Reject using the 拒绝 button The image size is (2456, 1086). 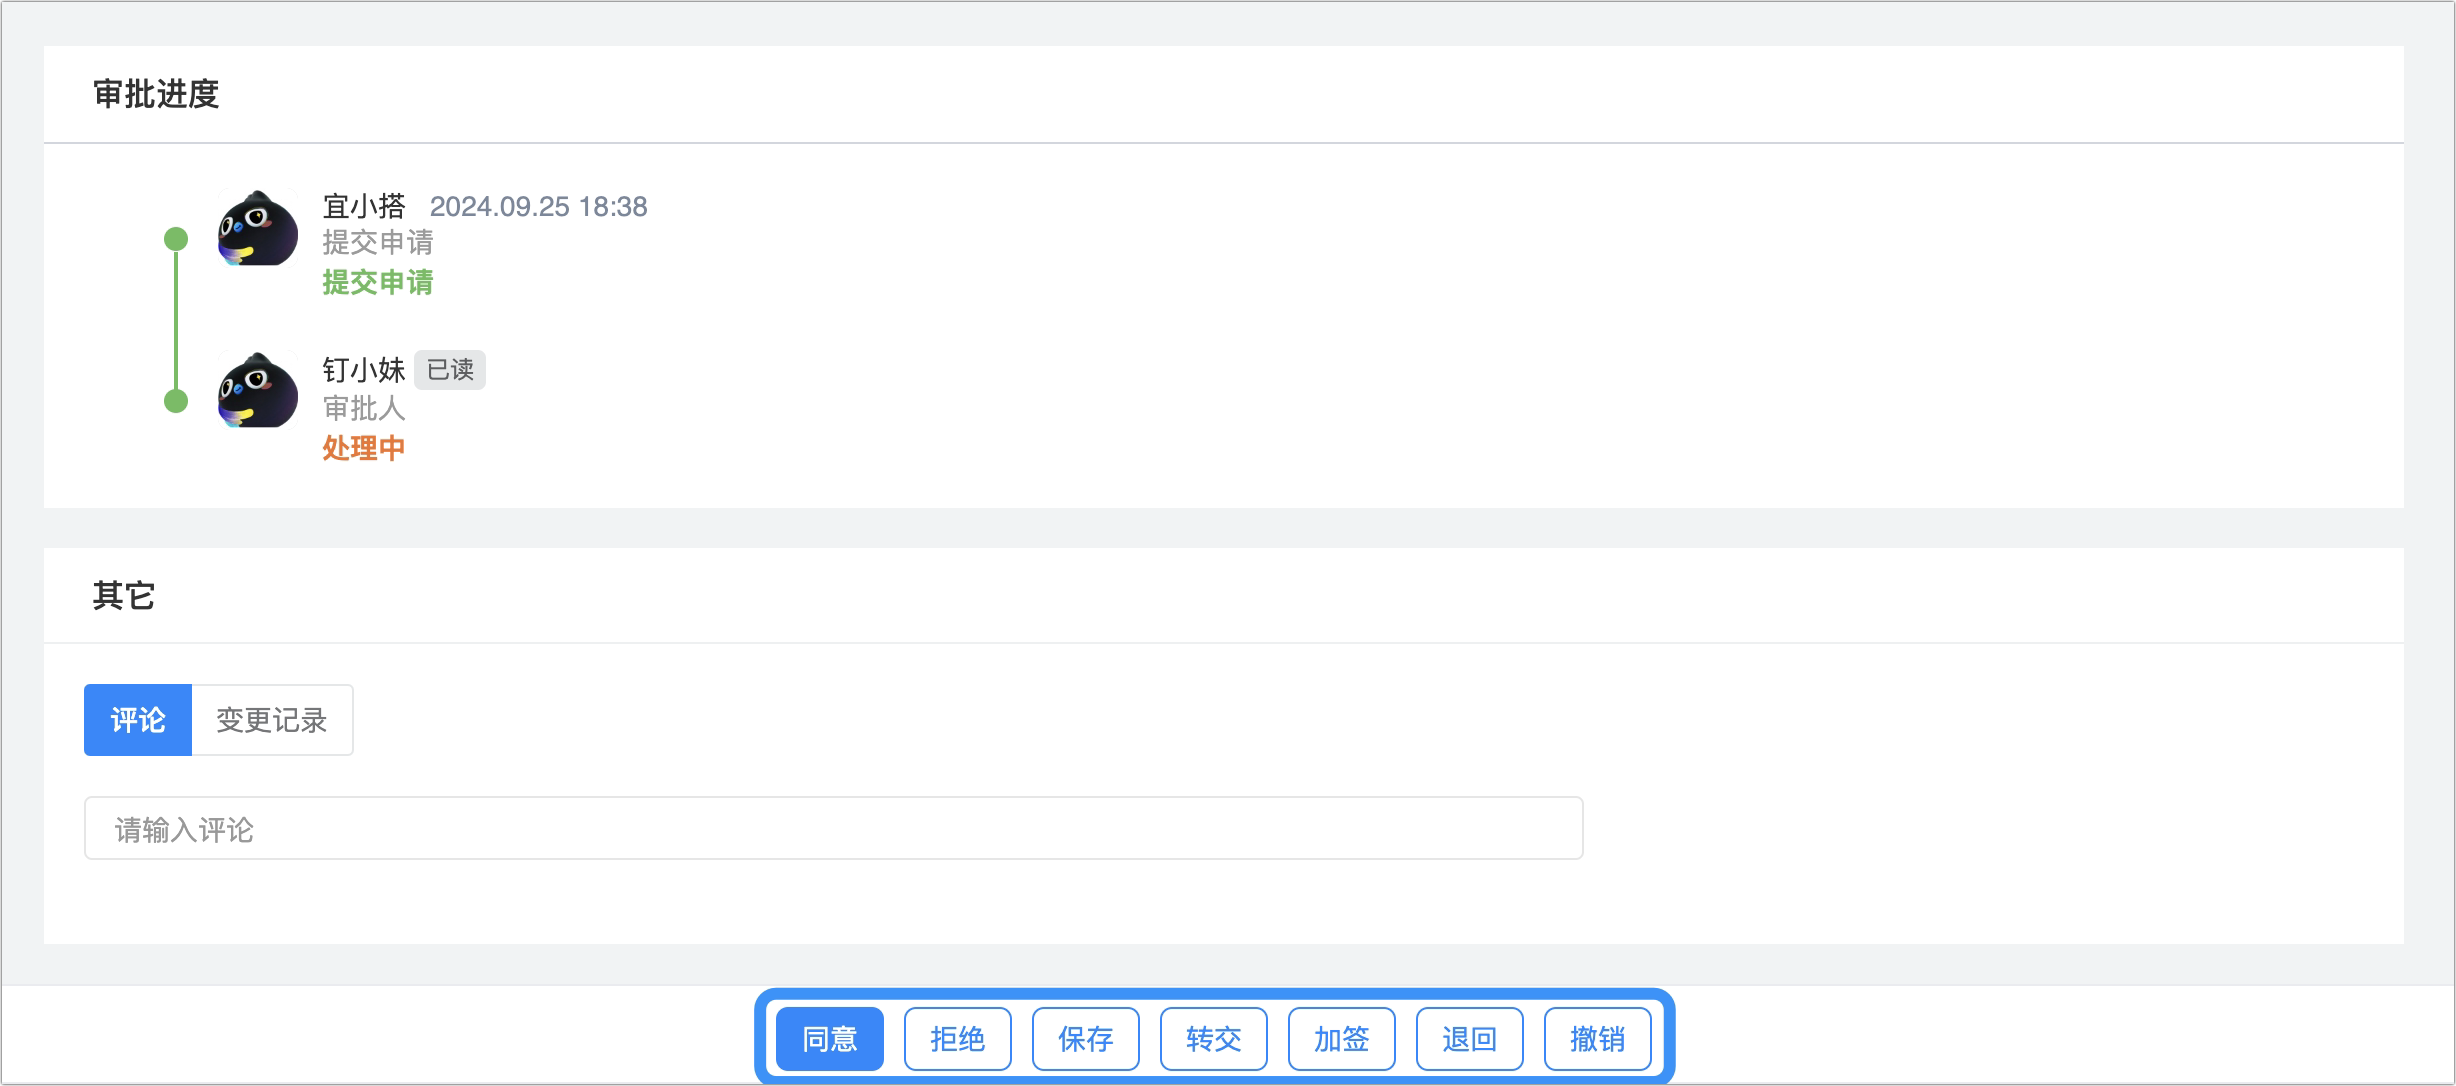958,1039
